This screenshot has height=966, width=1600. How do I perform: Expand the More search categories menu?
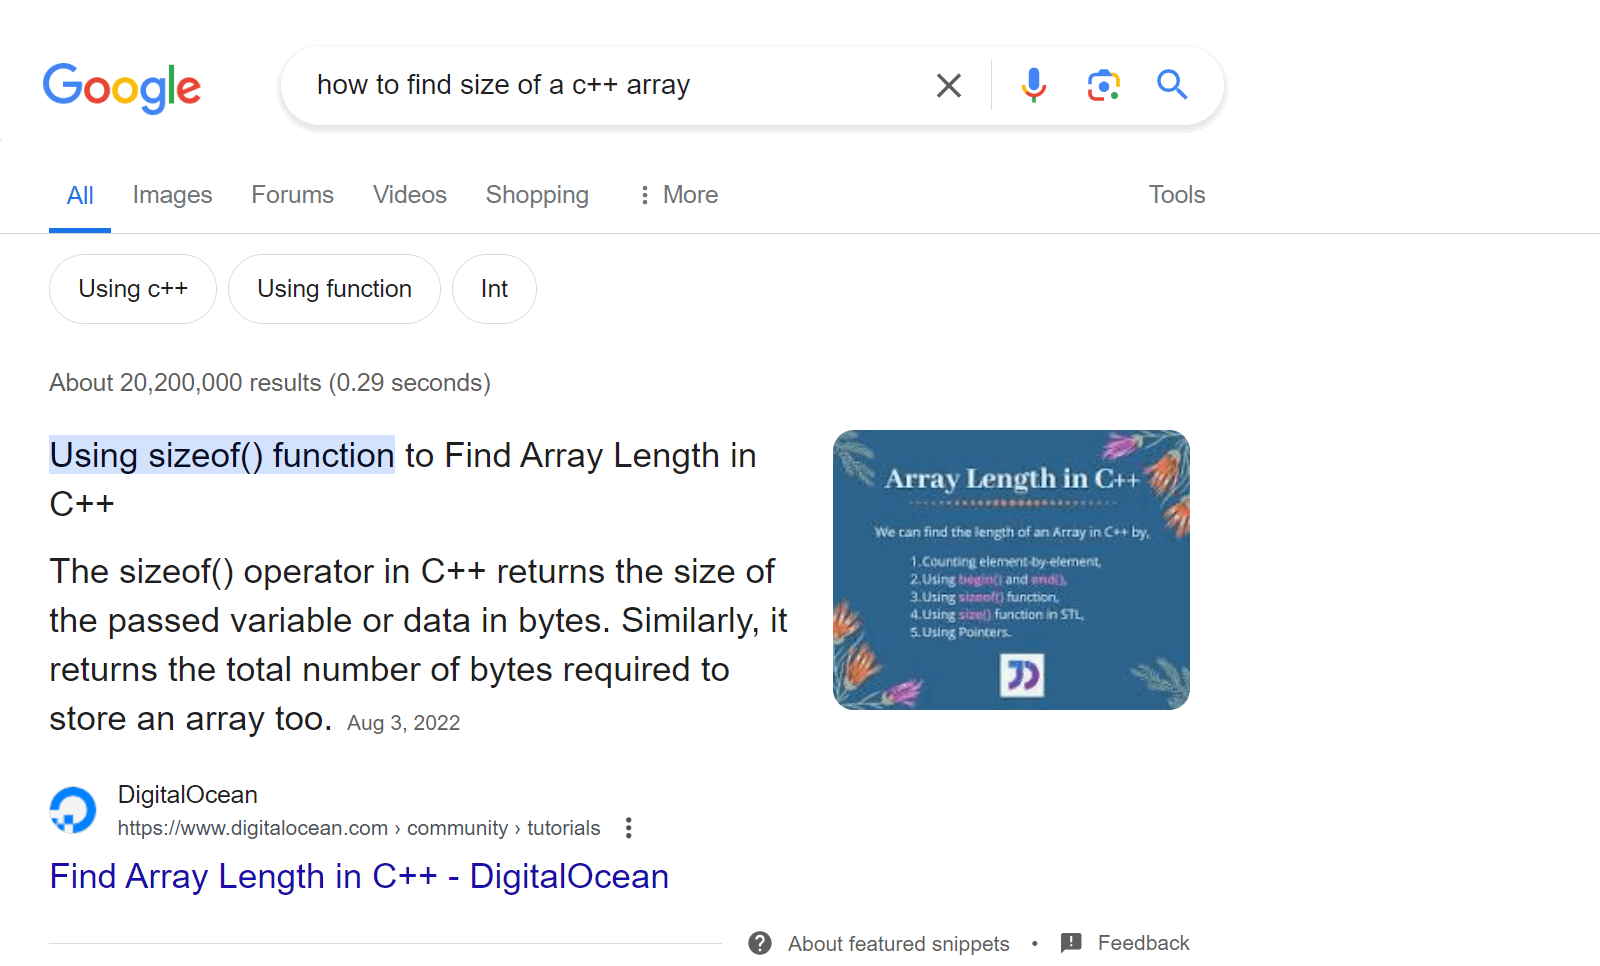point(677,195)
